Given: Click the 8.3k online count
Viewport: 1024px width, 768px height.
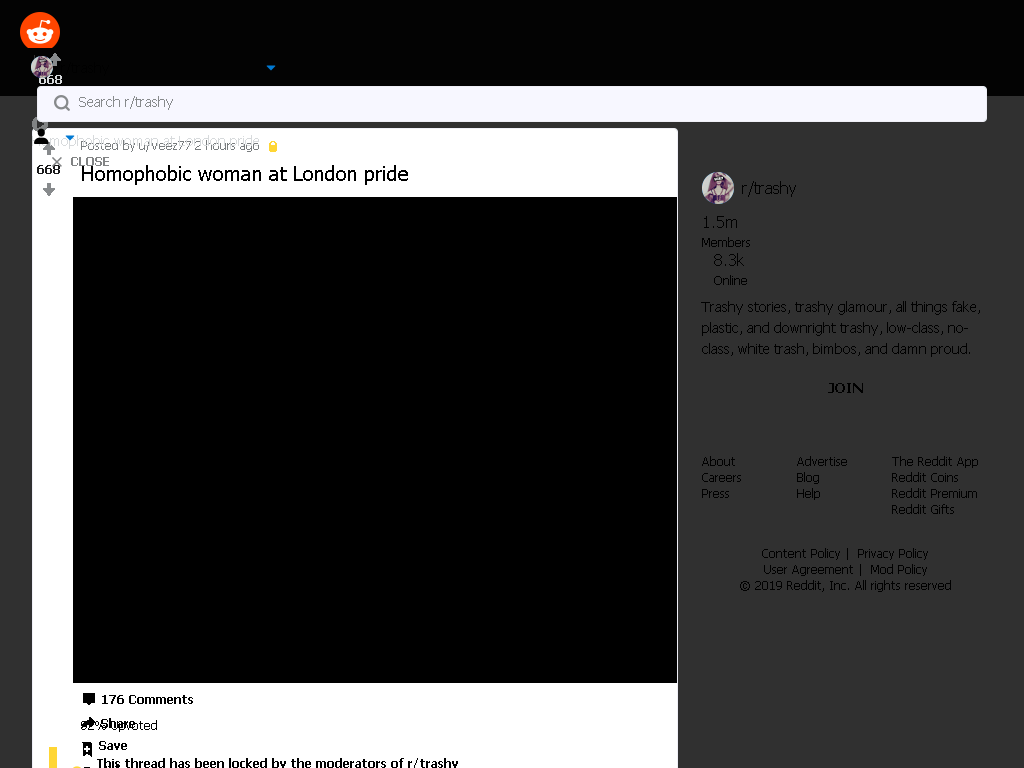Looking at the screenshot, I should (729, 260).
